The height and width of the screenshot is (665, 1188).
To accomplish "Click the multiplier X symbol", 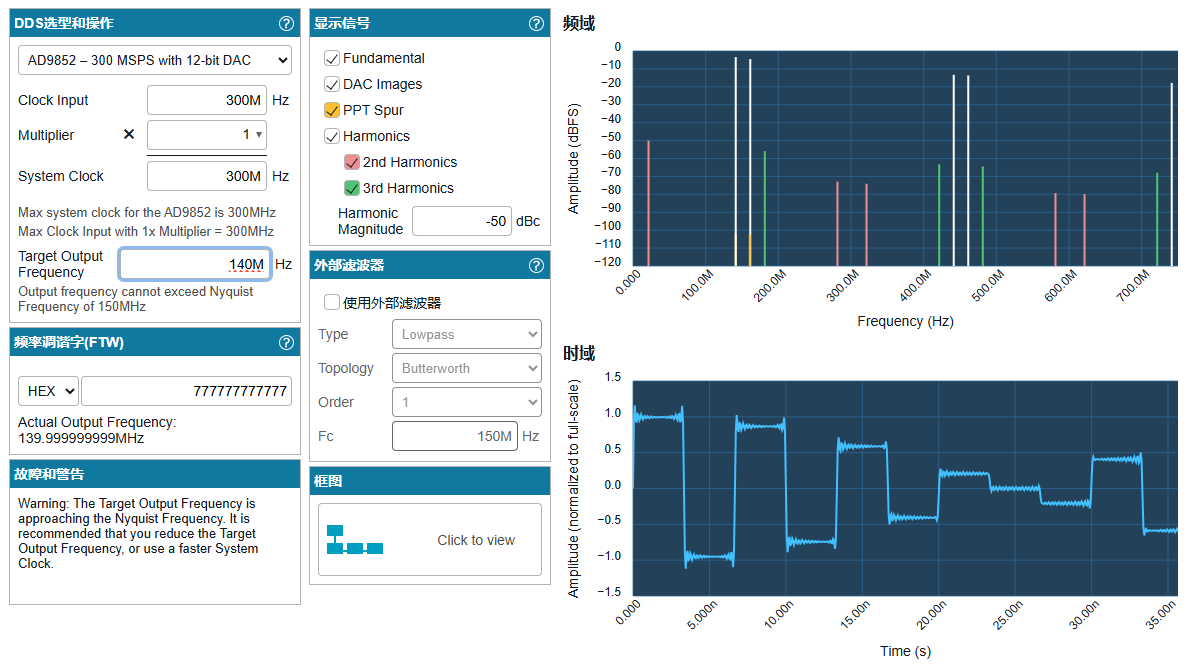I will point(128,134).
